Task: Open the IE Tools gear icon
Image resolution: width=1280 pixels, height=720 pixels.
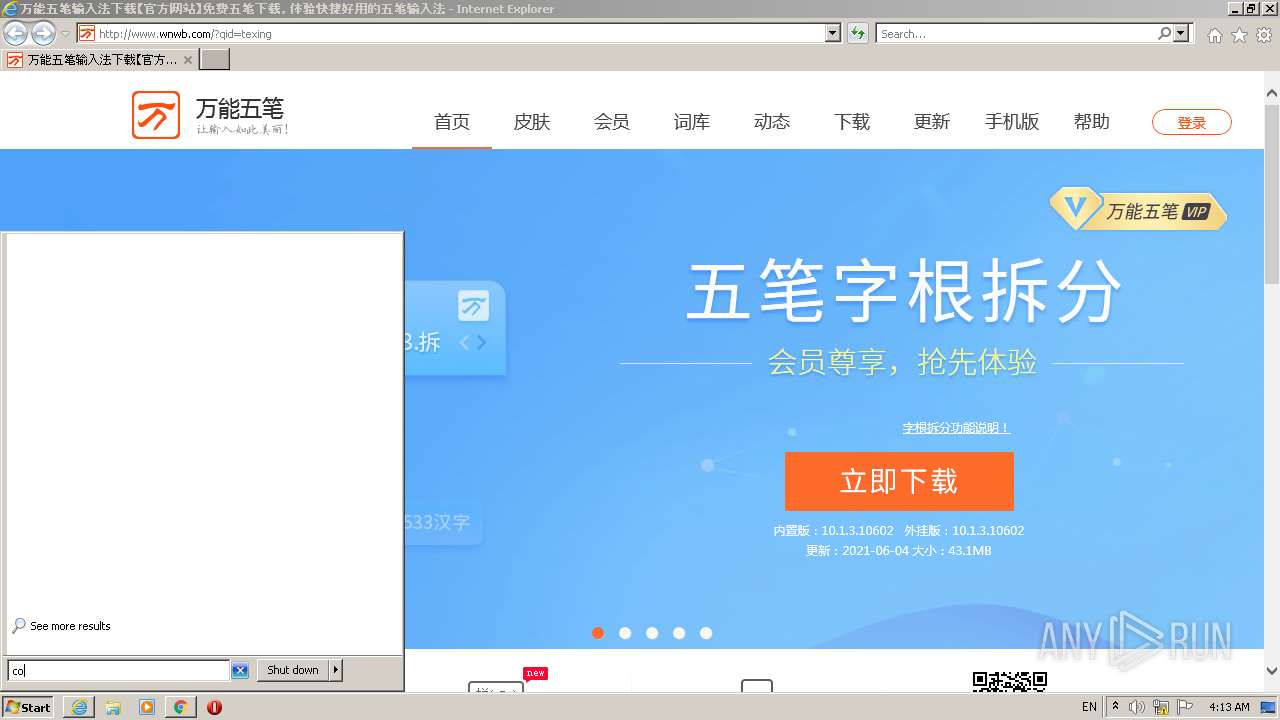Action: (x=1264, y=35)
